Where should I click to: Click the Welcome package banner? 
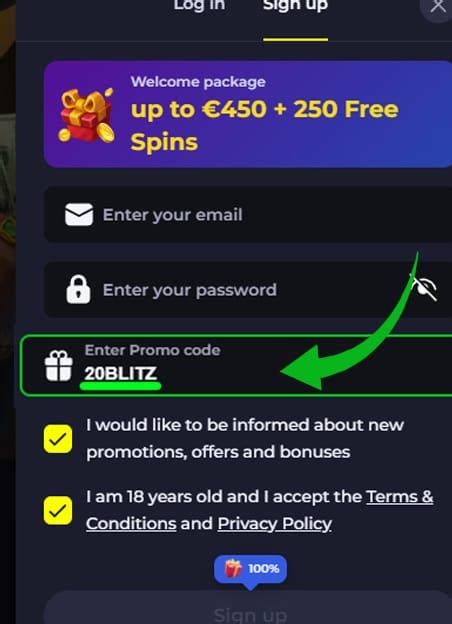(248, 114)
